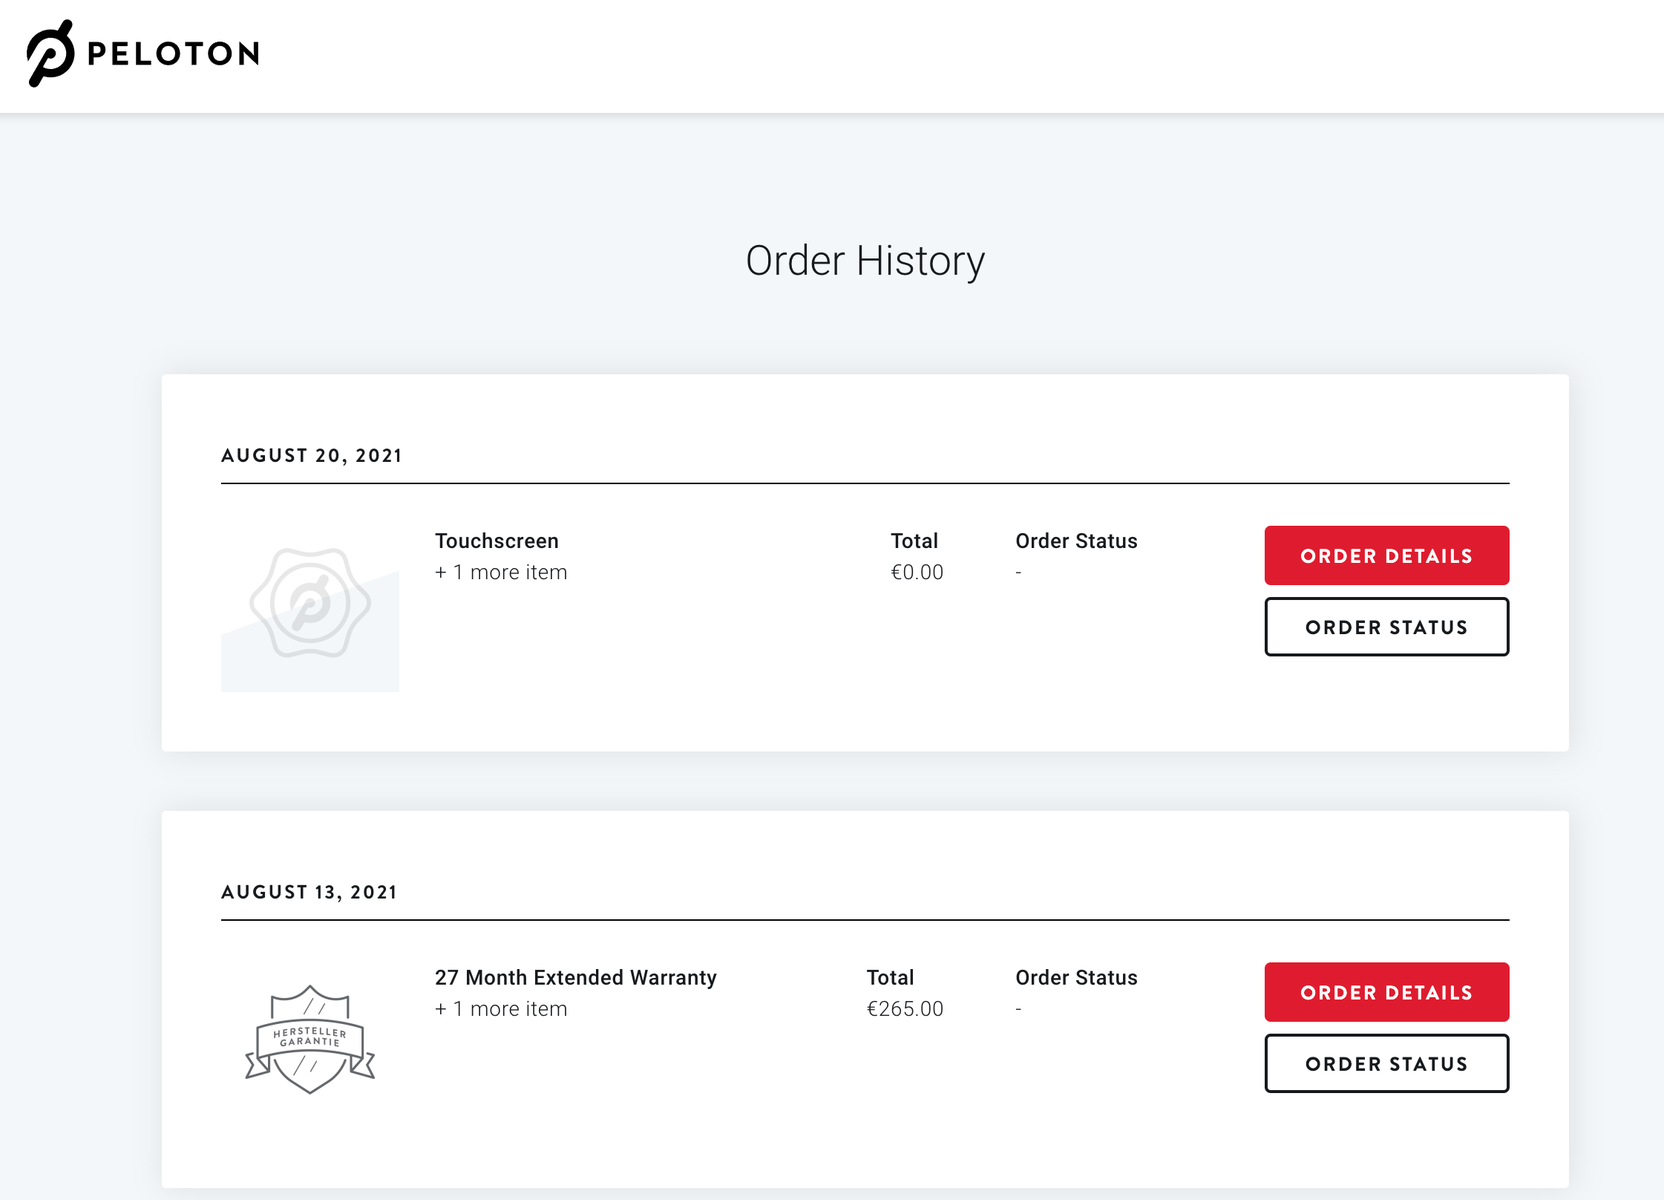
Task: Select the 27 Month Extended Warranty title
Action: coord(575,978)
